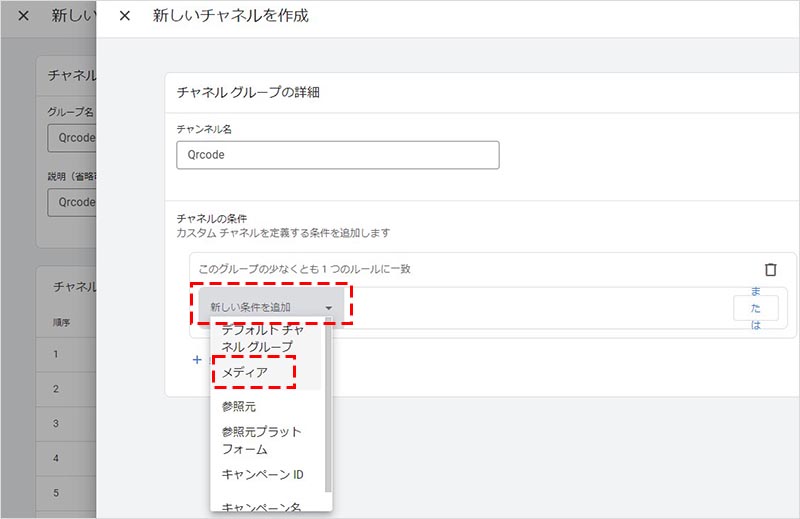Focus the チャンネル名 input field

coord(337,155)
